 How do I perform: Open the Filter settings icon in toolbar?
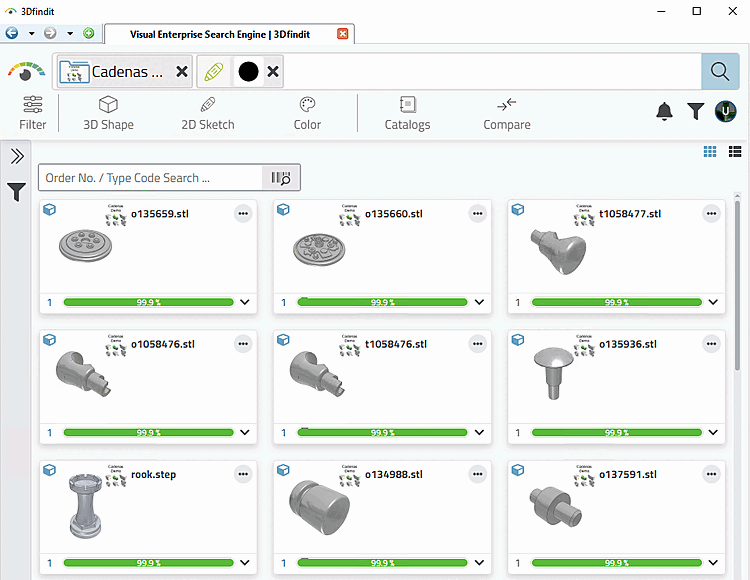coord(33,113)
